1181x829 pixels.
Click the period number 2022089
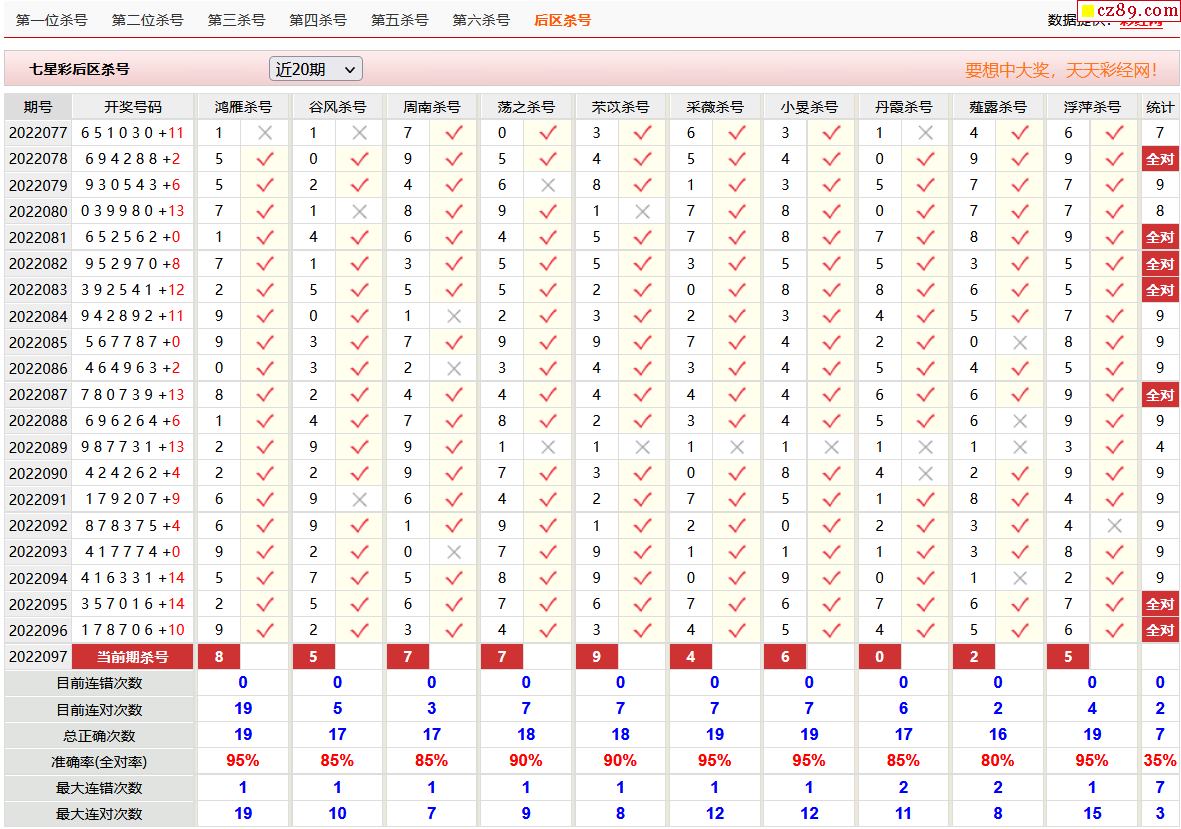[x=38, y=447]
